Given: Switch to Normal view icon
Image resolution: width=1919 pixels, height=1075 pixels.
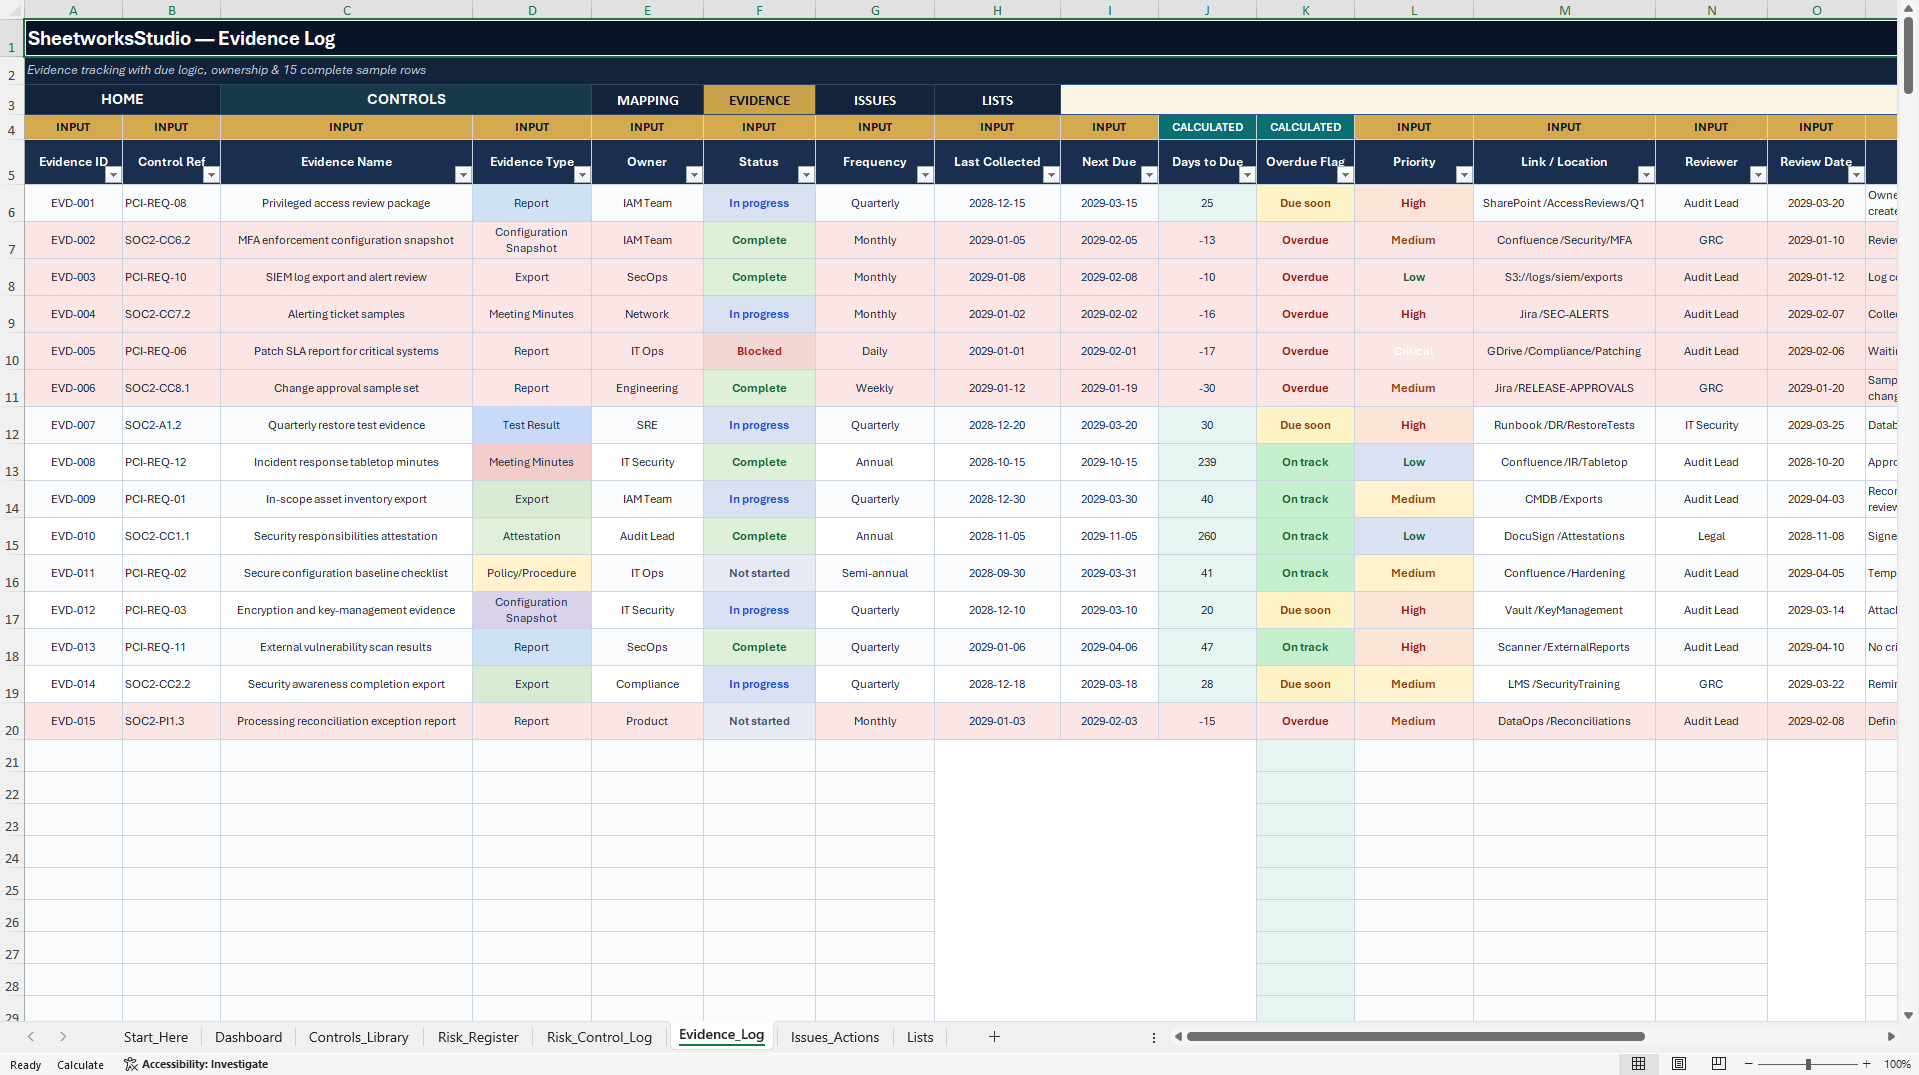Looking at the screenshot, I should [x=1638, y=1064].
